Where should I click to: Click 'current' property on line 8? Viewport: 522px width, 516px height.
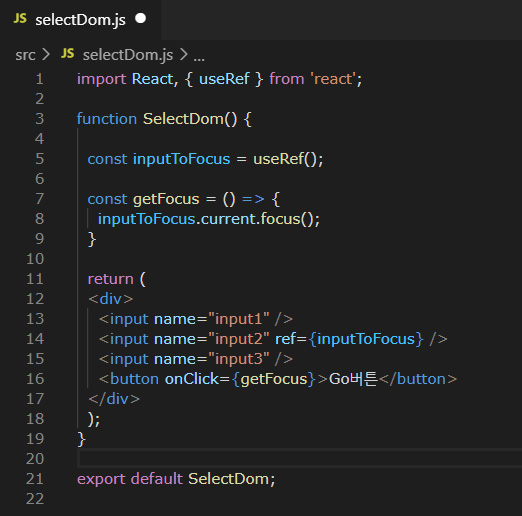click(x=228, y=219)
